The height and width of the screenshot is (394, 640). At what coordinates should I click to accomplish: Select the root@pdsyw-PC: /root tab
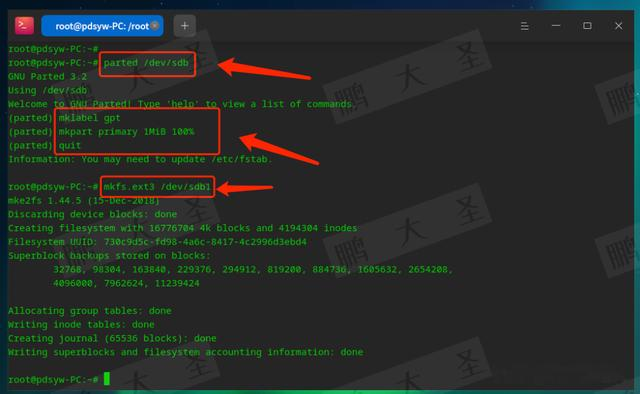102,26
